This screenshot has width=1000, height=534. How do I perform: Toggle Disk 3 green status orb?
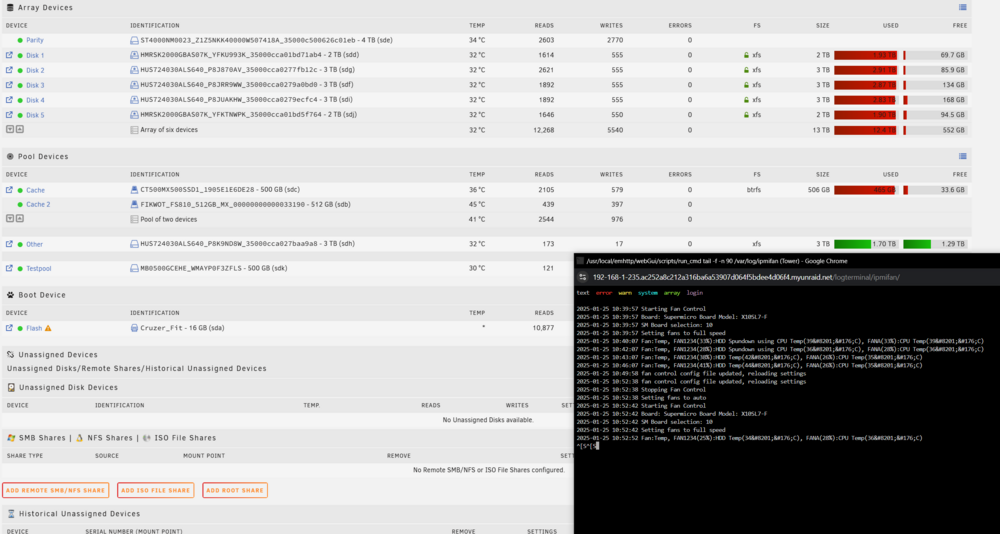tap(20, 85)
